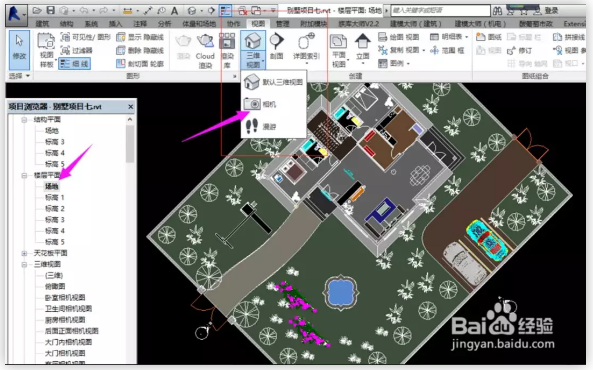Image resolution: width=593 pixels, height=370 pixels.
Task: Click the 登录 (Sign In) link
Action: (x=552, y=11)
